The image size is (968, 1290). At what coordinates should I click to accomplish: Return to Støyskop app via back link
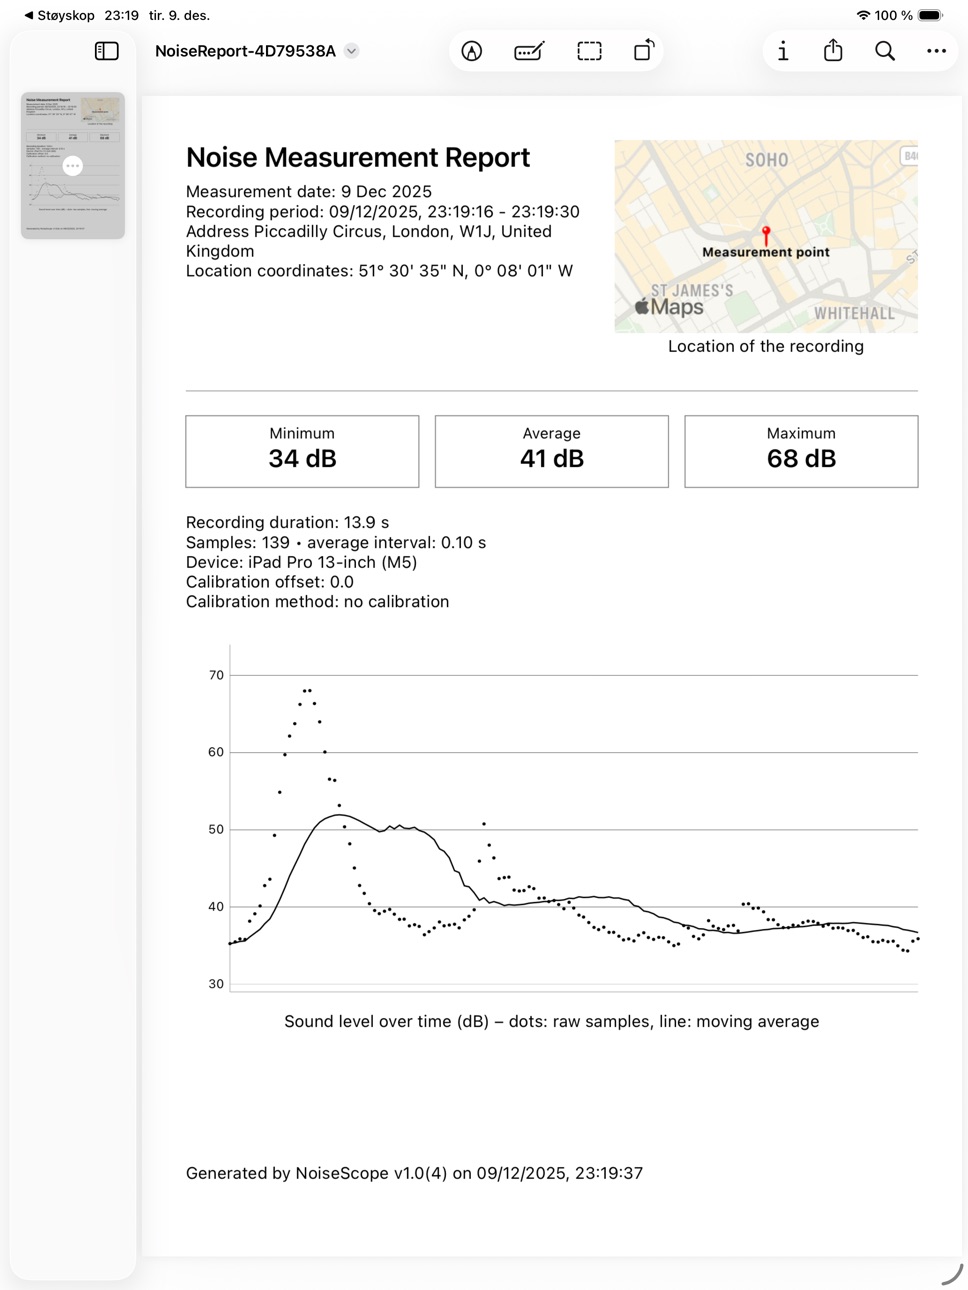tap(59, 15)
